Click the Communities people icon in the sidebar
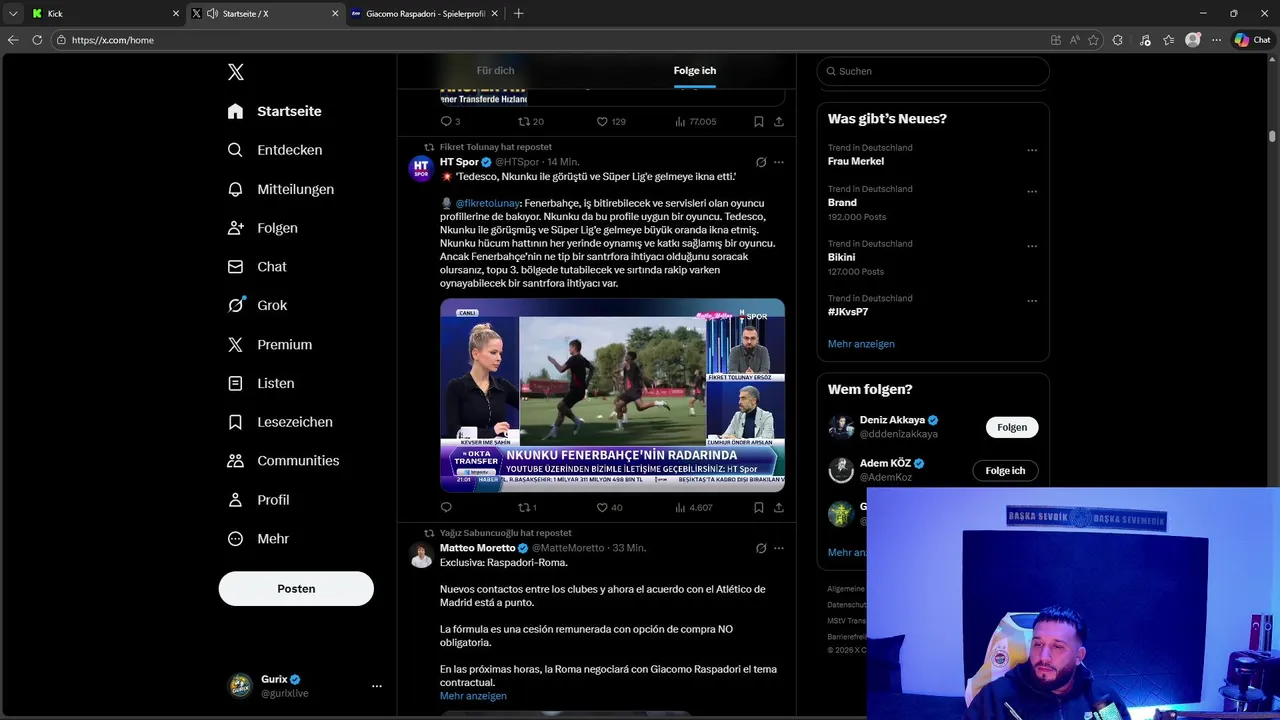Screen dimensions: 1280x720 (x=235, y=461)
